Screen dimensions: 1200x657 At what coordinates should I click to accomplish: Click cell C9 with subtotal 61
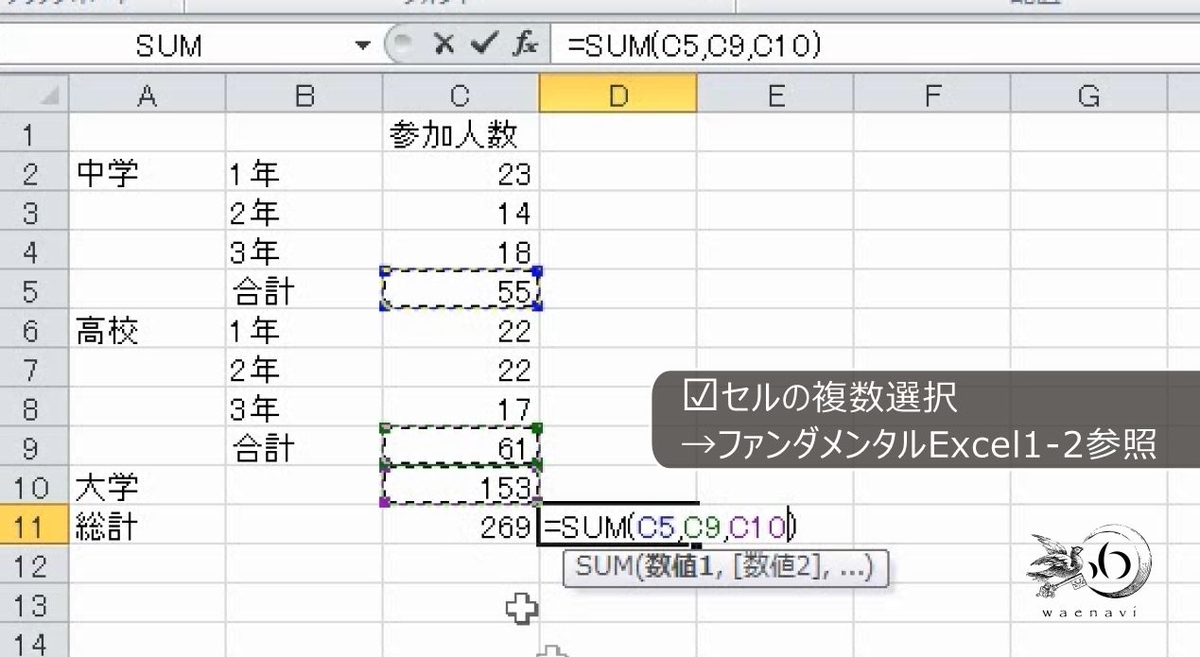[460, 448]
